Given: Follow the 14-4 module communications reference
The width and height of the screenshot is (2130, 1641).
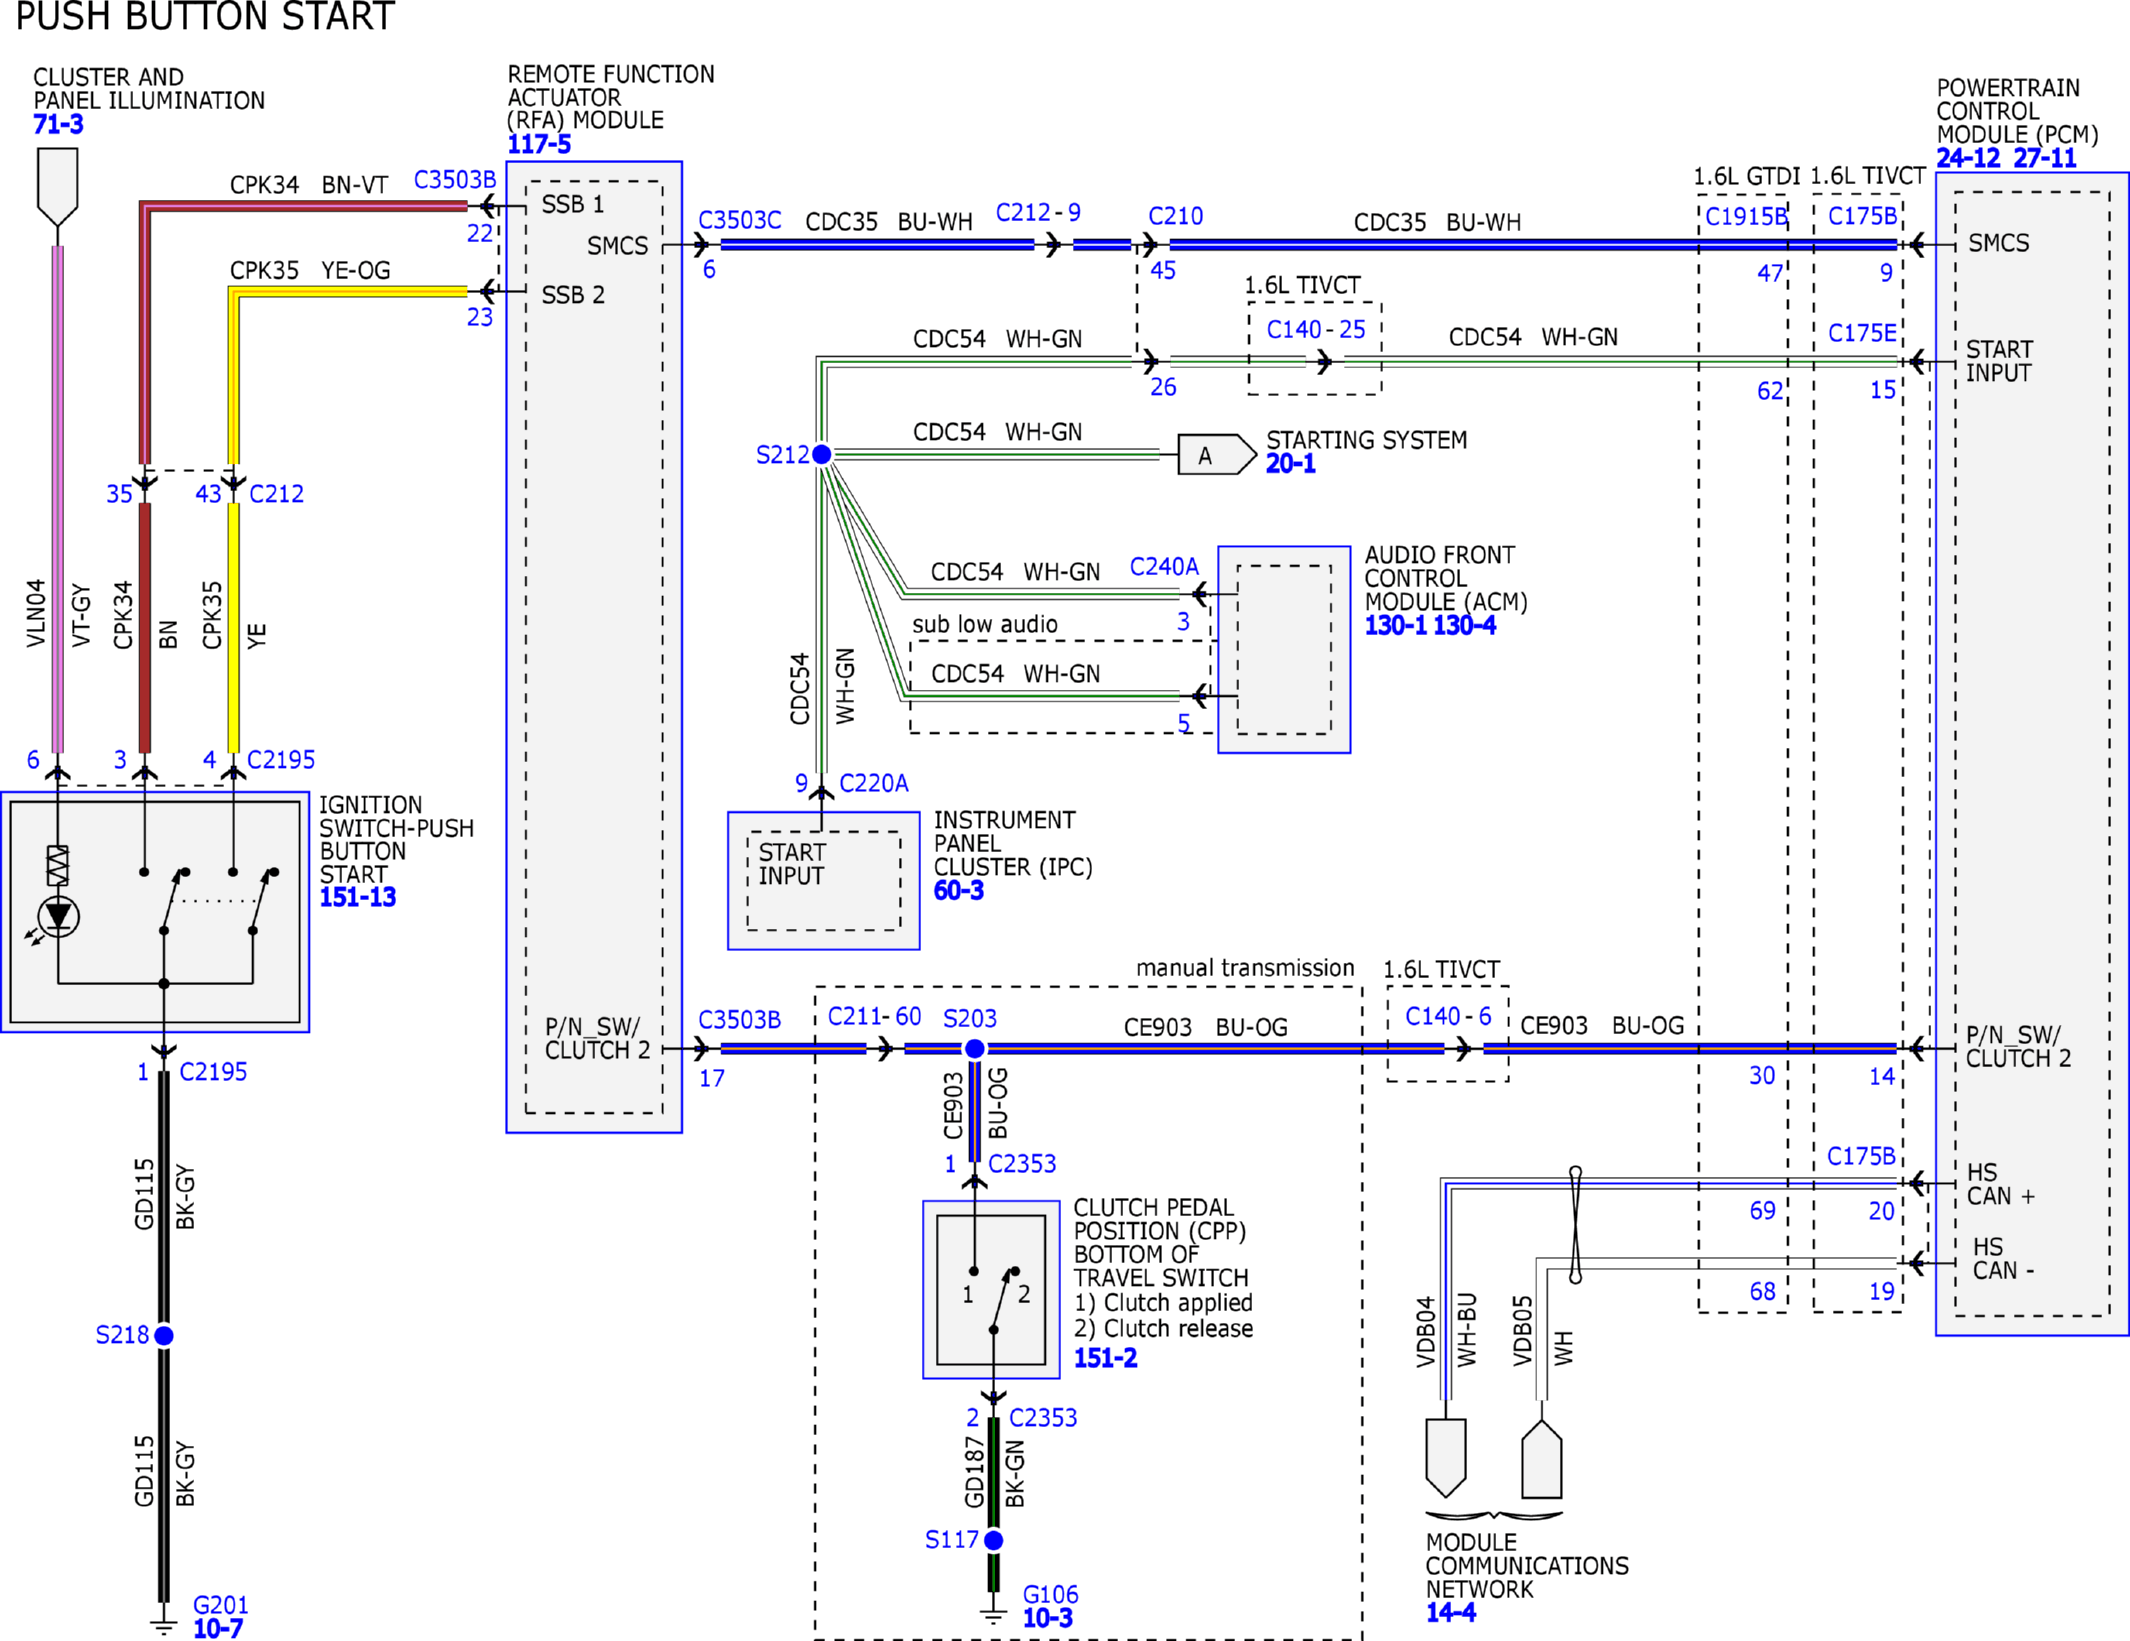Looking at the screenshot, I should point(1451,1612).
